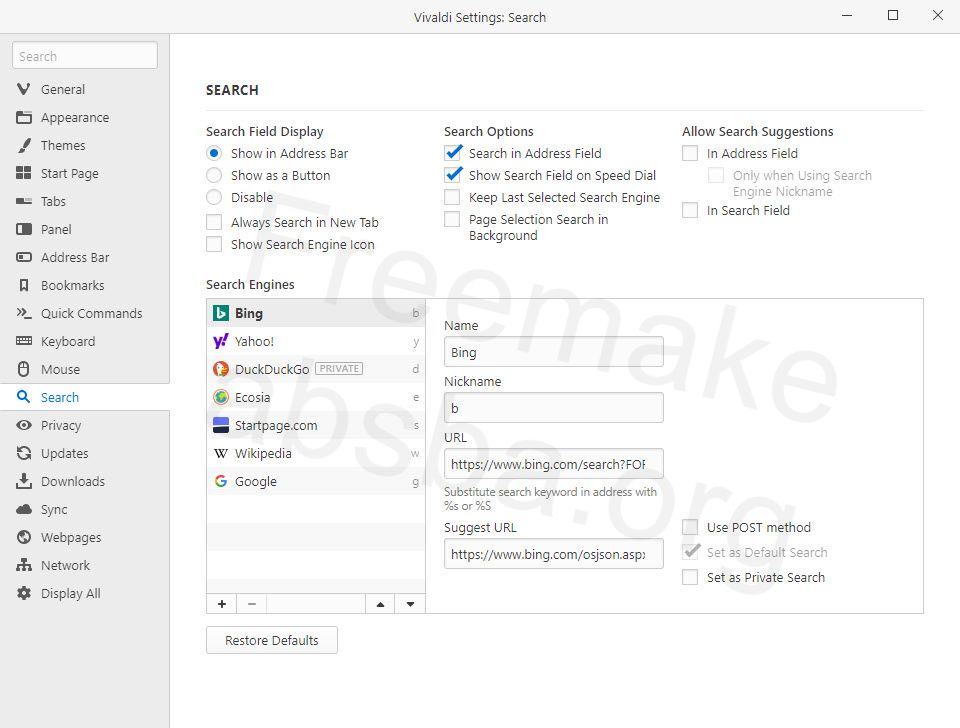The image size is (960, 728).
Task: Click the Bookmarks ribbon icon
Action: click(23, 285)
